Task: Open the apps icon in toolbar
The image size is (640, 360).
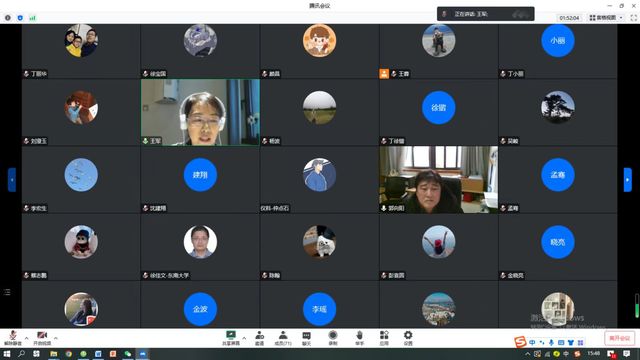Action: tap(384, 338)
